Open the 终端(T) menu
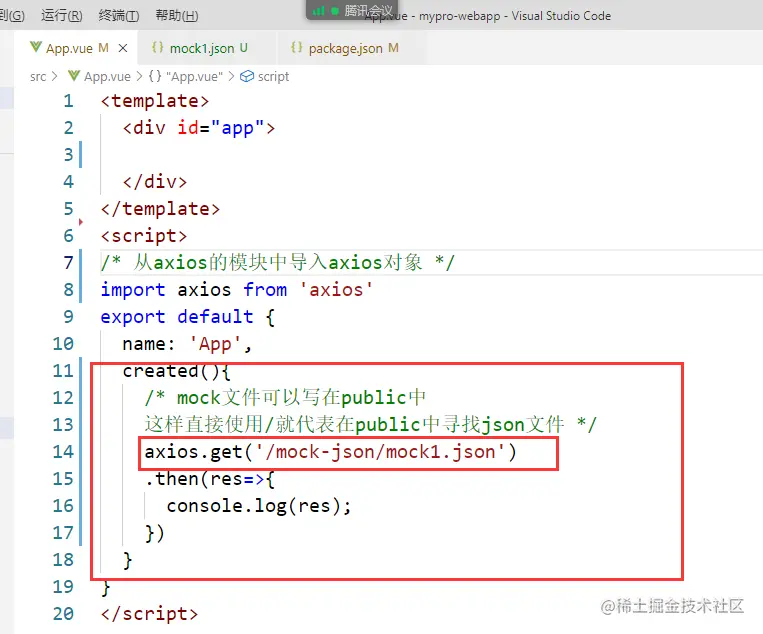 pyautogui.click(x=119, y=16)
